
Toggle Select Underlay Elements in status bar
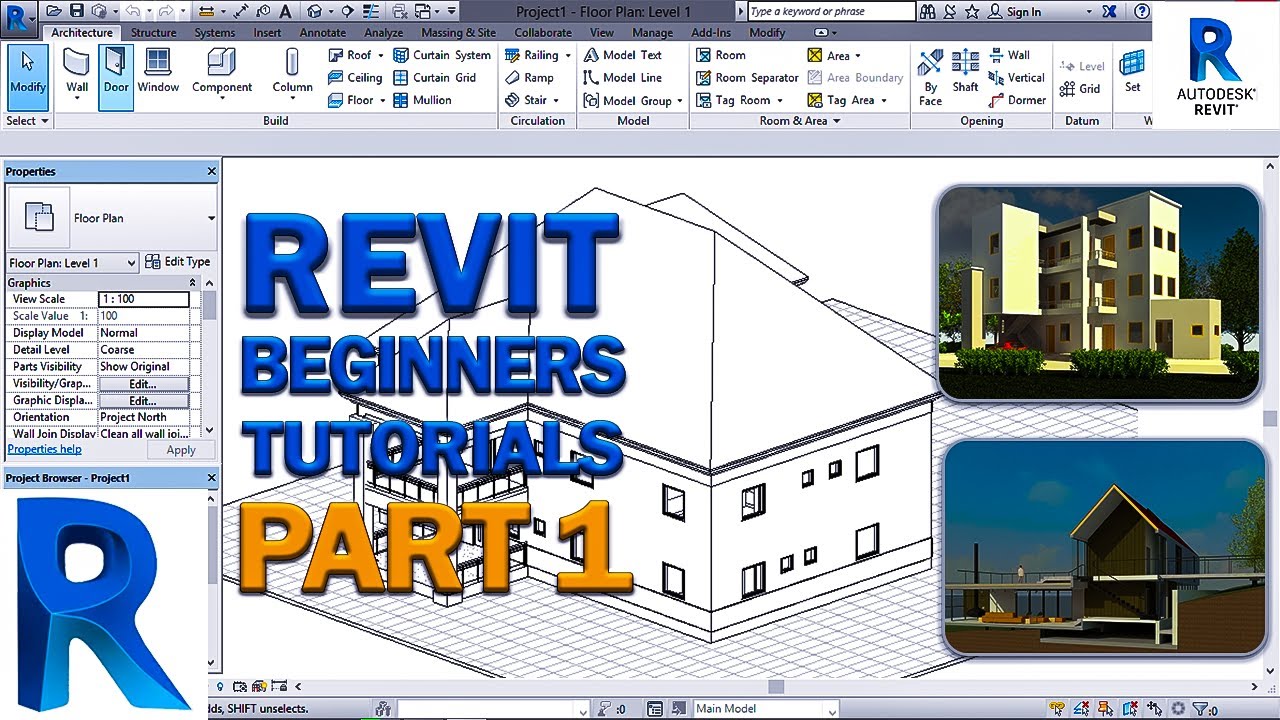tap(1082, 709)
